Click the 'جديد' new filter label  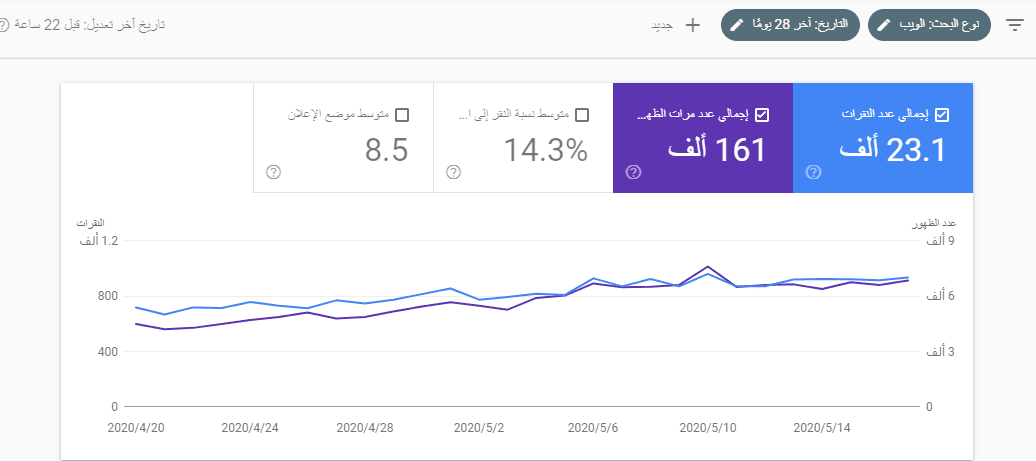[x=662, y=25]
